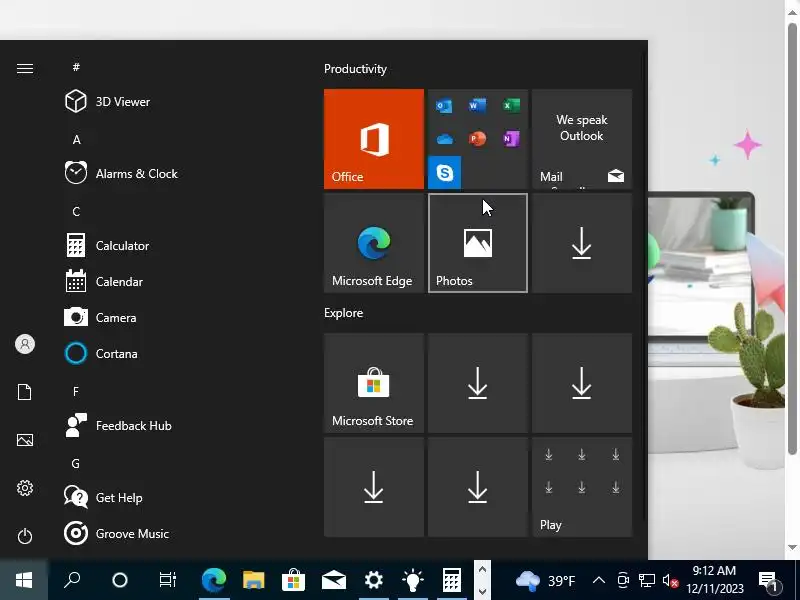Screen dimensions: 800x600
Task: Open Task View on taskbar
Action: click(x=167, y=580)
